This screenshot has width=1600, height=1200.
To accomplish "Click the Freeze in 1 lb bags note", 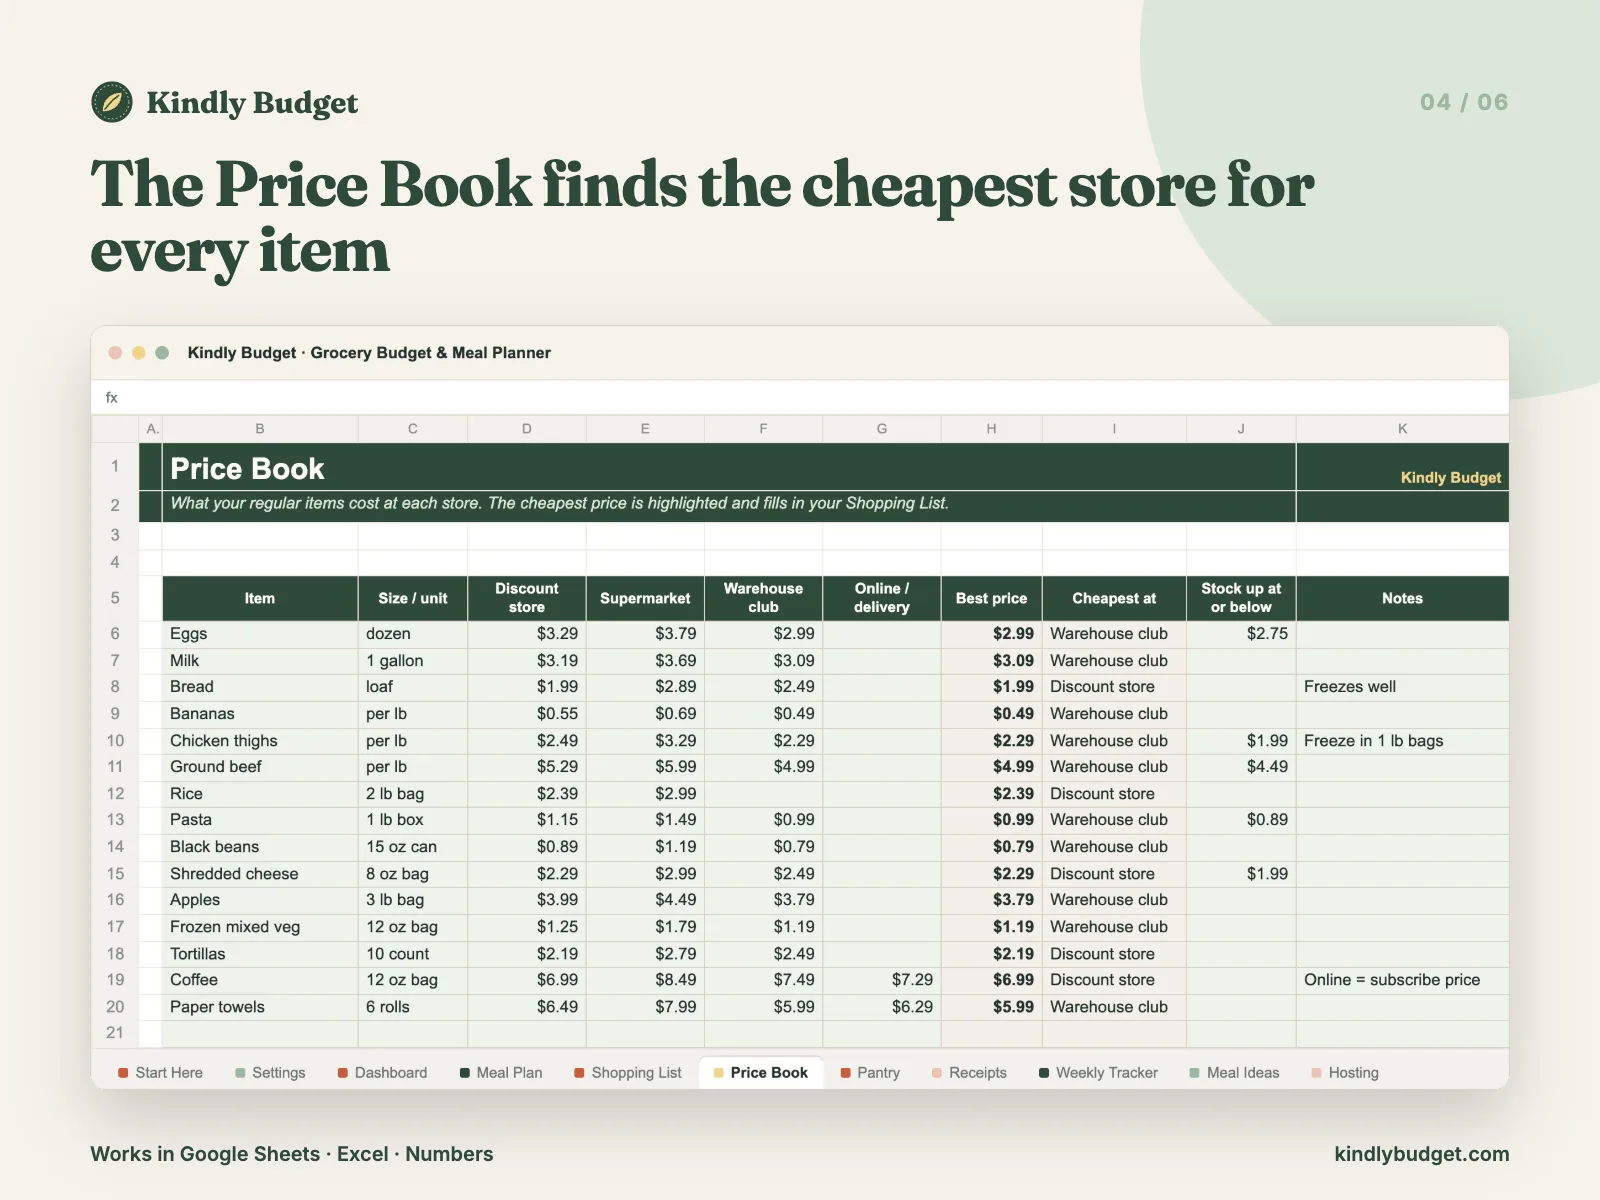I will click(x=1402, y=741).
